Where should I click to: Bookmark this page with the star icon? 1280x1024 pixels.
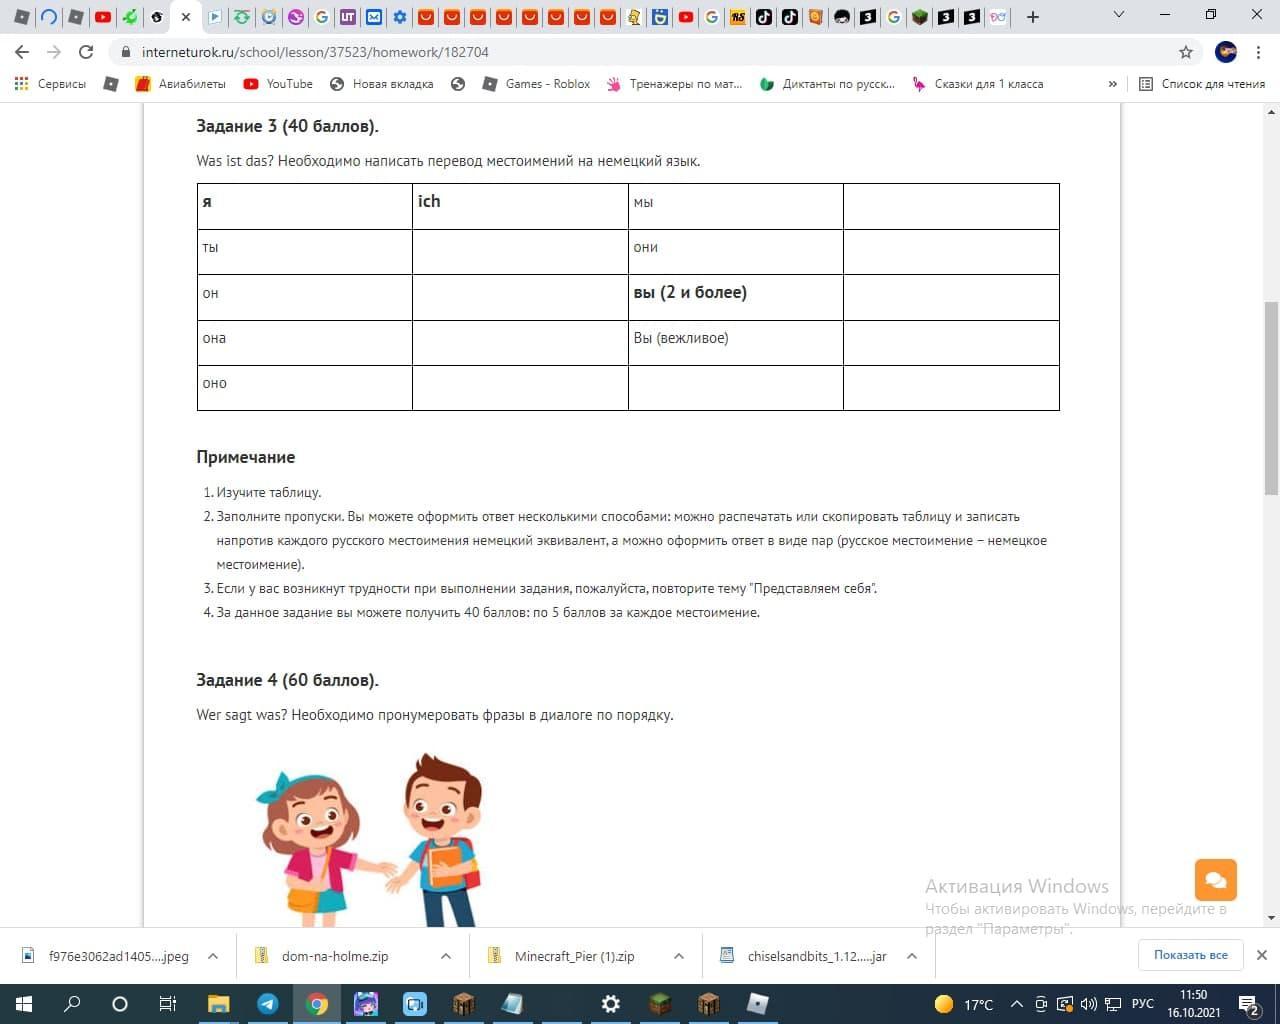click(x=1186, y=52)
